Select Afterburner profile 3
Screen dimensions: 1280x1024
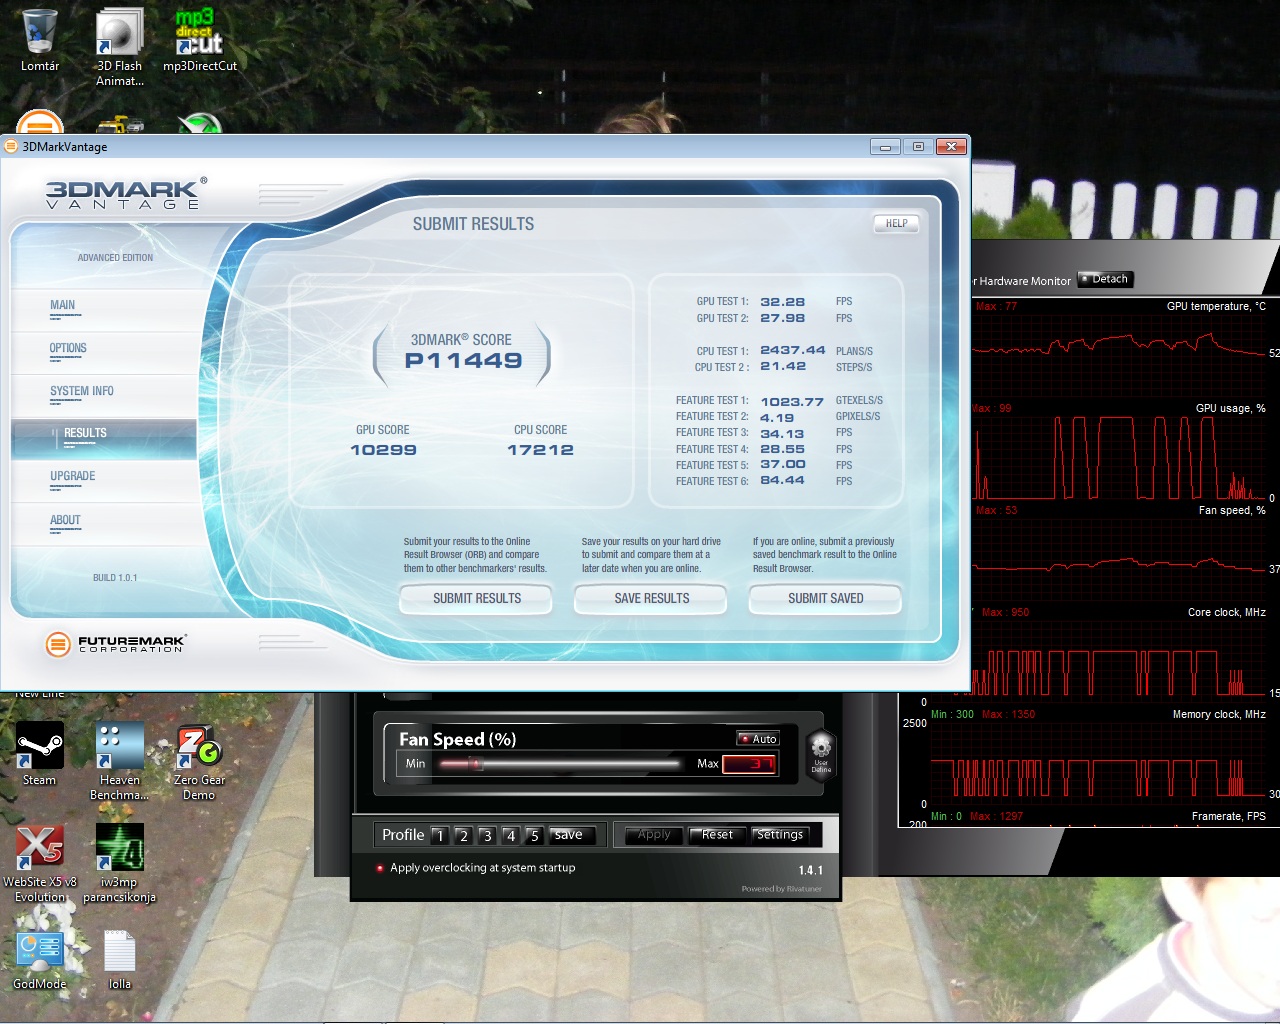[x=487, y=836]
